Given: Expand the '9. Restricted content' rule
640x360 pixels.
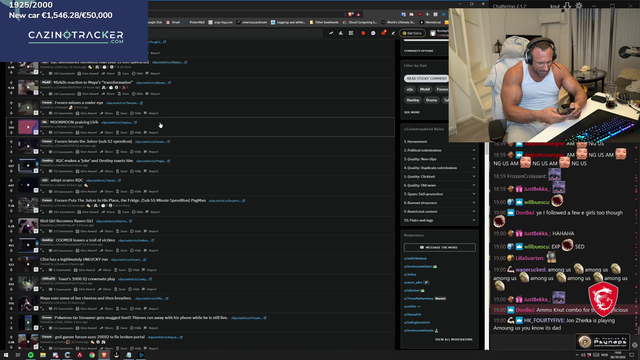Looking at the screenshot, I should pyautogui.click(x=440, y=211).
